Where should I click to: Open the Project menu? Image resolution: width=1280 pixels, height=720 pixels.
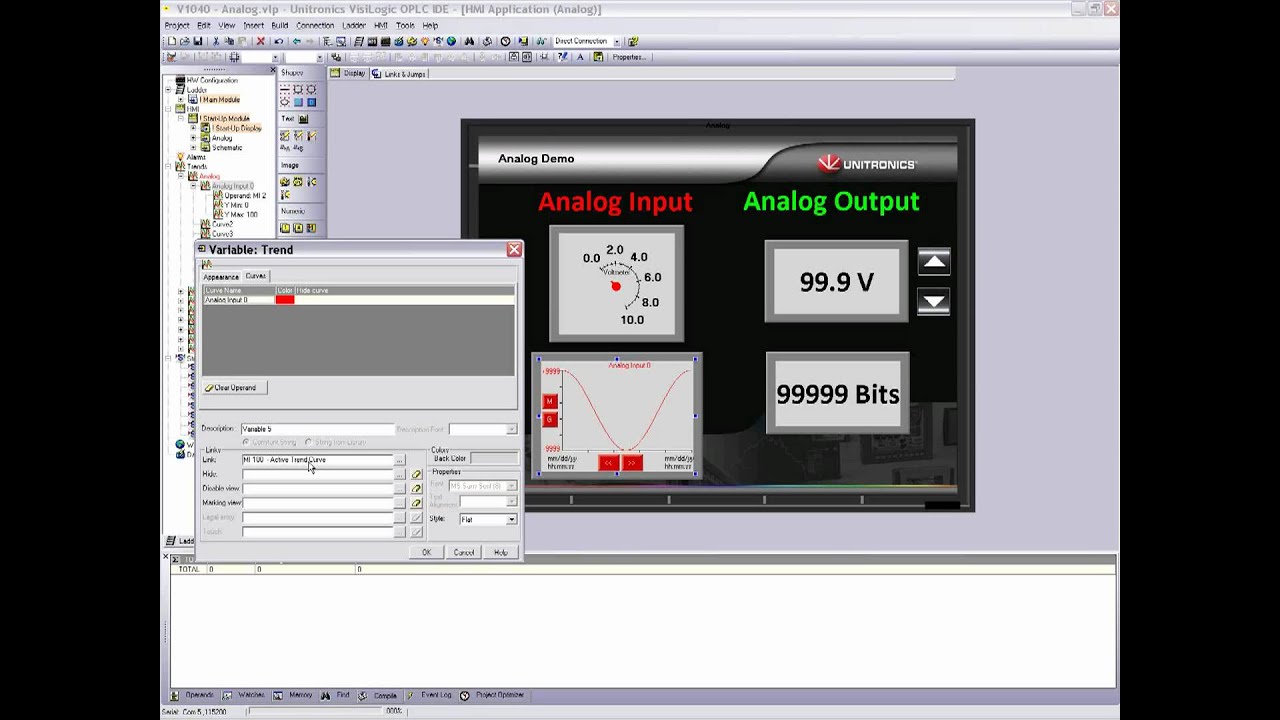(x=177, y=25)
